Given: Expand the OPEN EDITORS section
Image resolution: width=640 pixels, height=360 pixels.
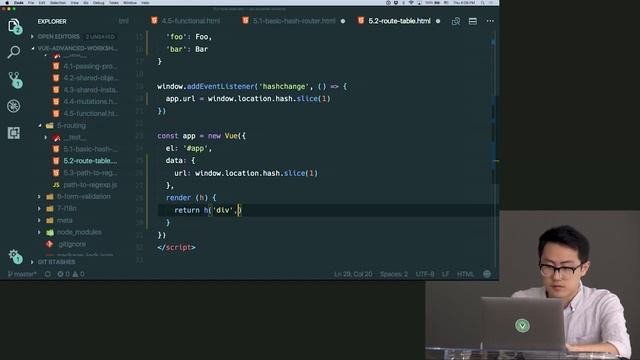Looking at the screenshot, I should point(32,37).
